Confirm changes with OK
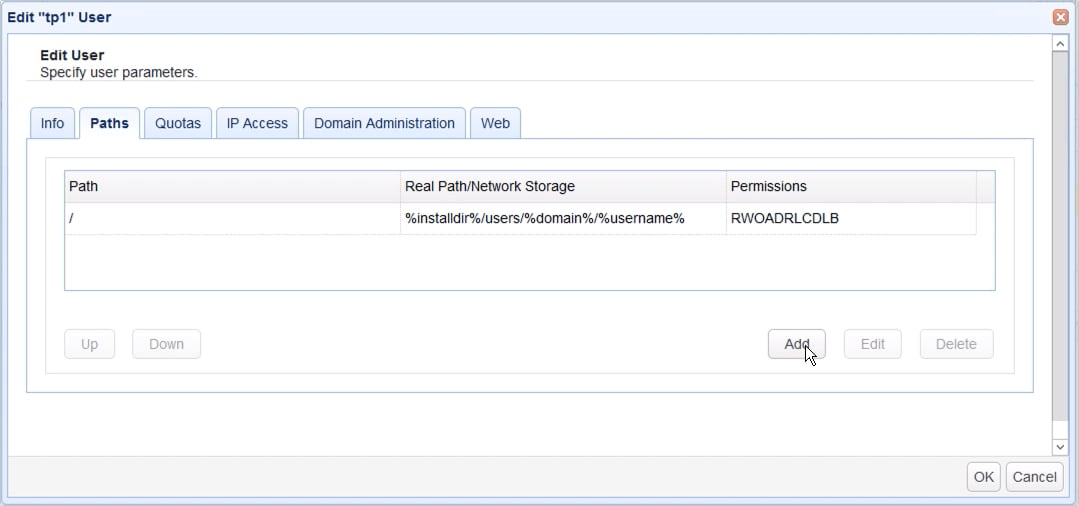Viewport: 1079px width, 506px height. point(983,477)
